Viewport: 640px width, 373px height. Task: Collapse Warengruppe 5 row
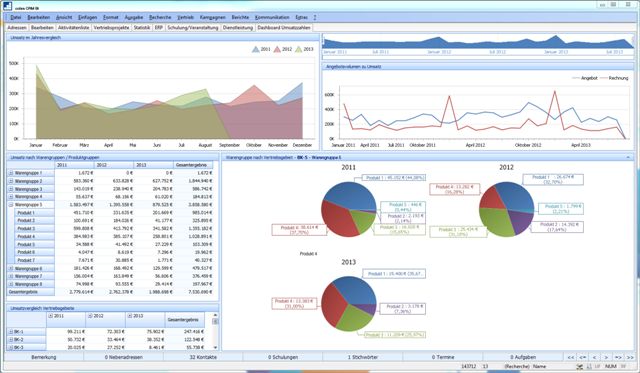pos(11,204)
